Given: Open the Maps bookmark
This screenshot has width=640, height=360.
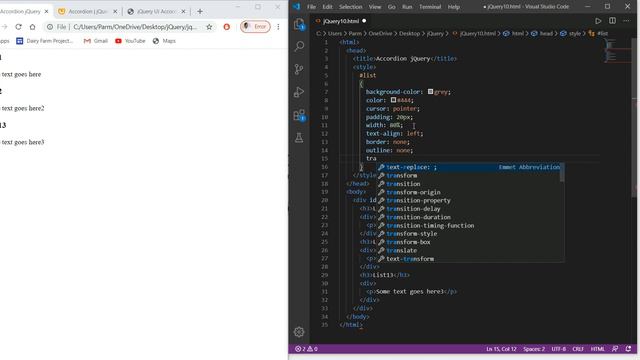Looking at the screenshot, I should (164, 41).
